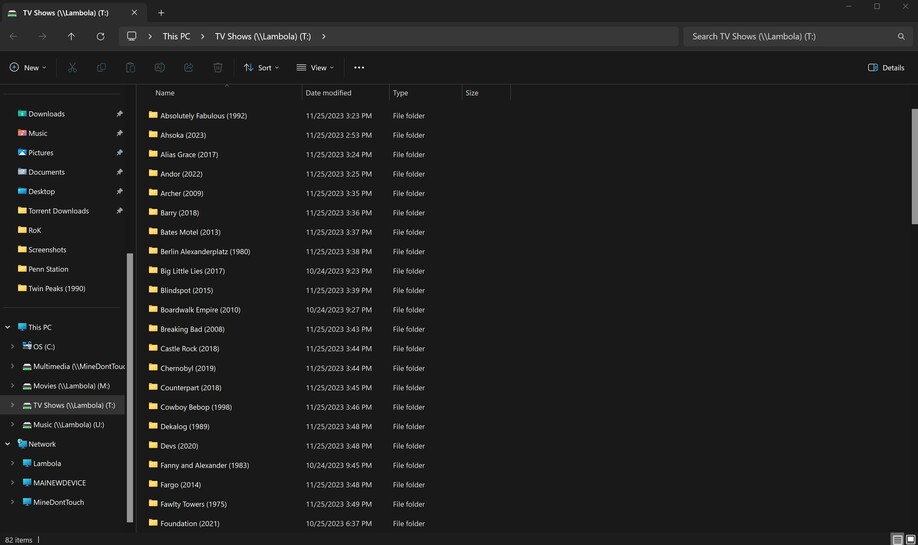This screenshot has height=545, width=918.
Task: Click the Copy icon in toolbar
Action: pyautogui.click(x=101, y=67)
